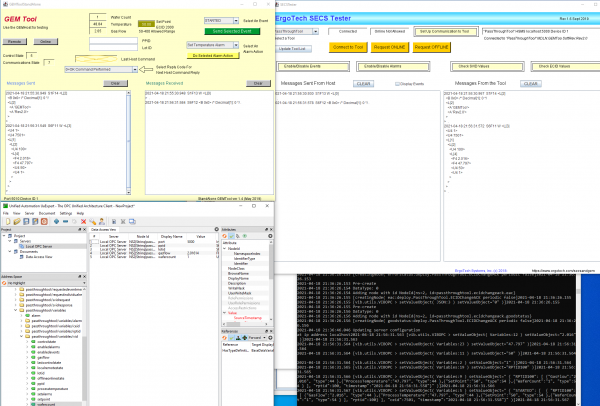Click the Online button in GEM Tool
This screenshot has height=406, width=600.
[x=46, y=41]
